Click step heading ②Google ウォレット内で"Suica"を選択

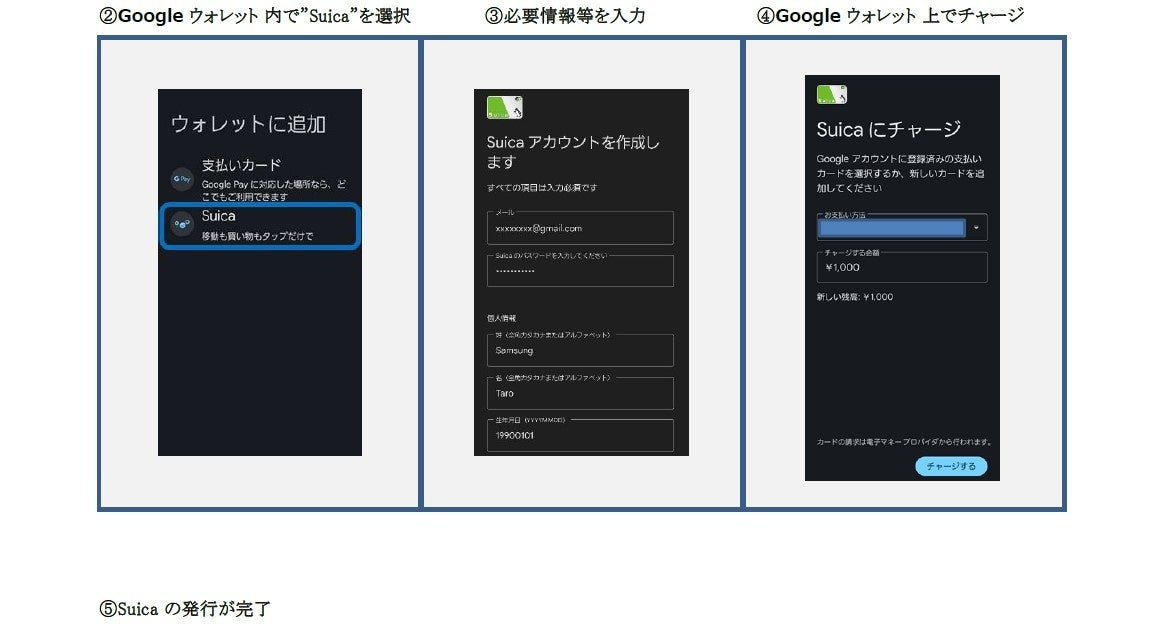click(255, 16)
